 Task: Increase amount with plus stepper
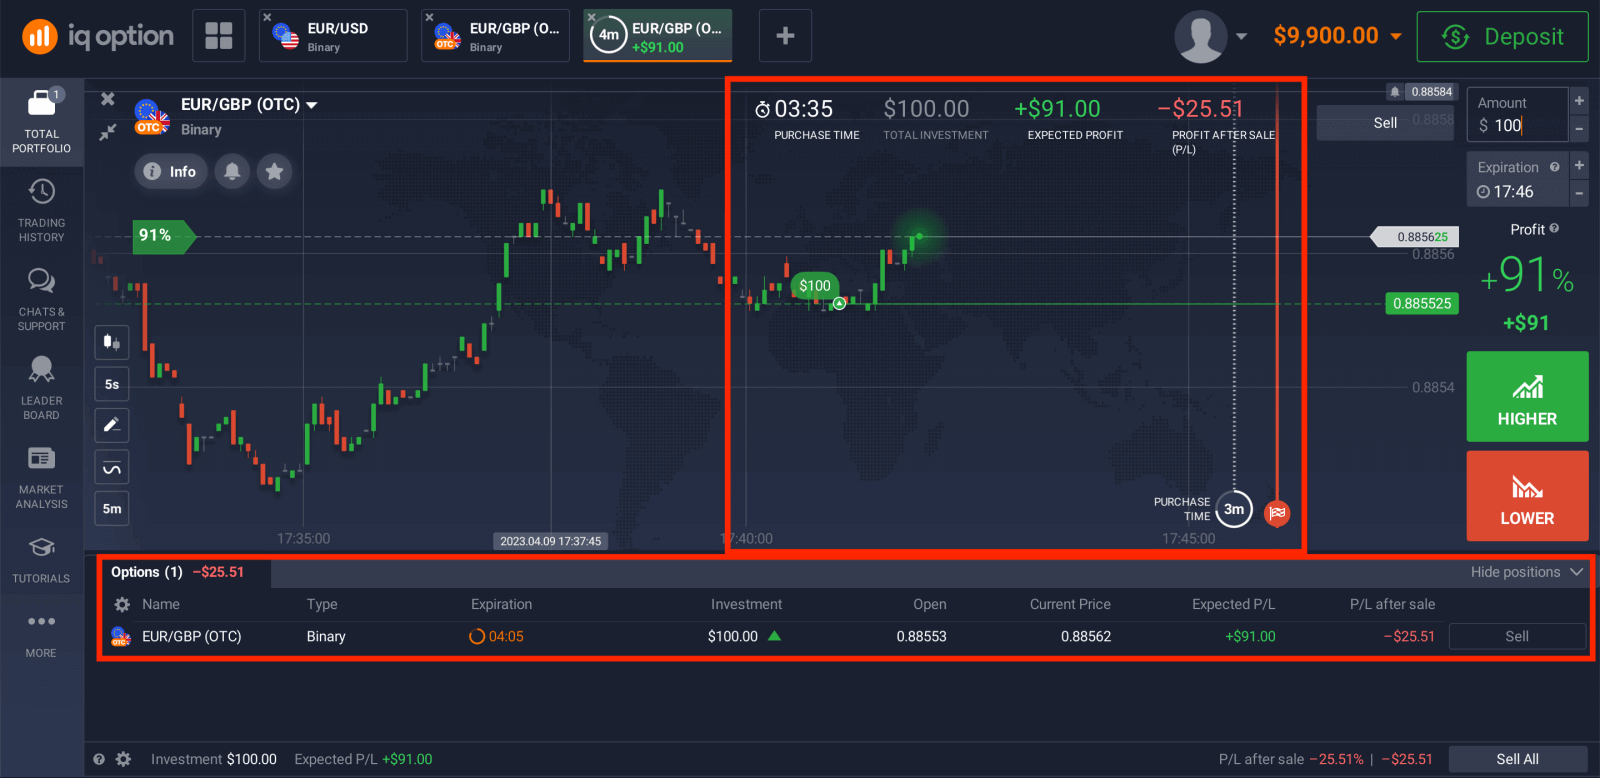(x=1579, y=100)
